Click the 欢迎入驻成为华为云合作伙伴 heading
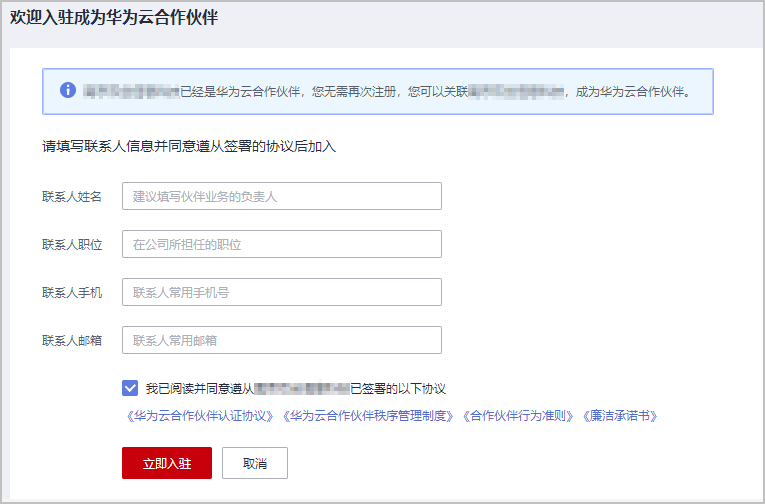Viewport: 765px width, 504px height. [114, 18]
